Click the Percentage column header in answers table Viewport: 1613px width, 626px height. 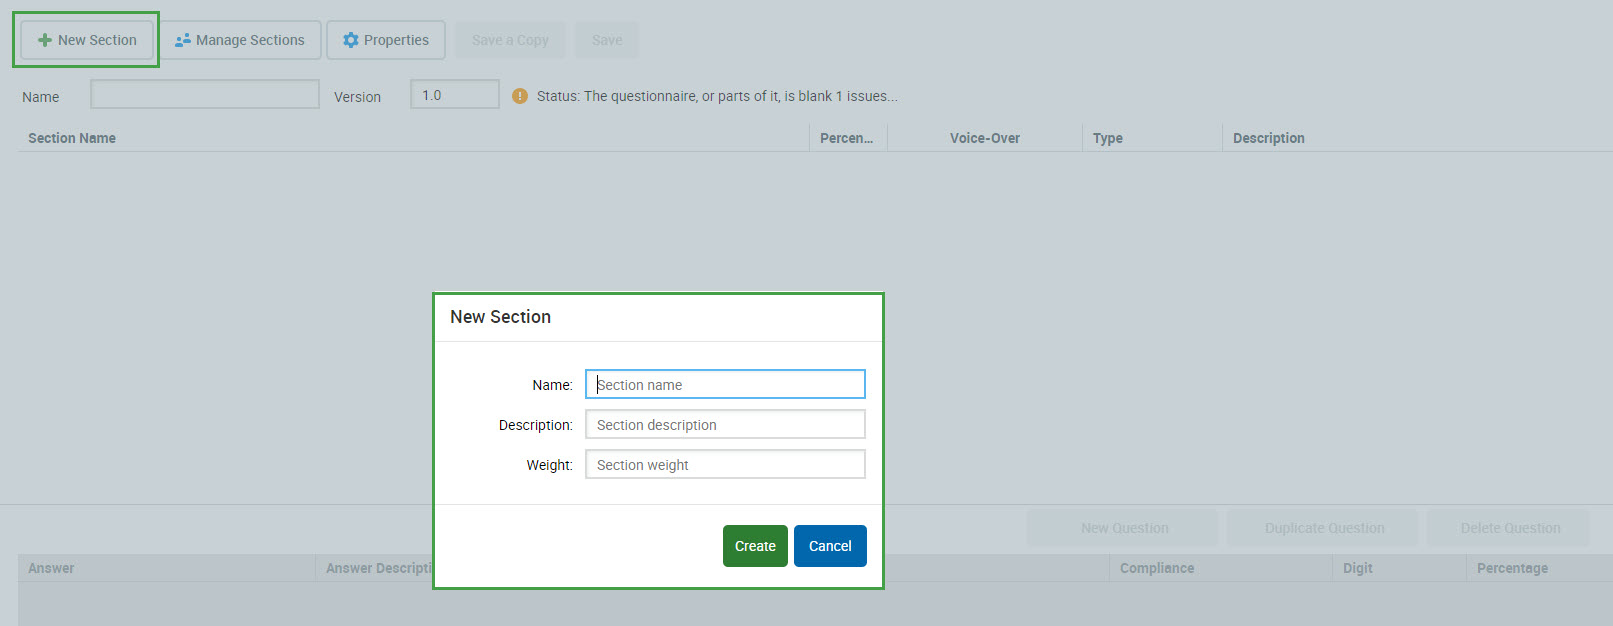click(1511, 568)
